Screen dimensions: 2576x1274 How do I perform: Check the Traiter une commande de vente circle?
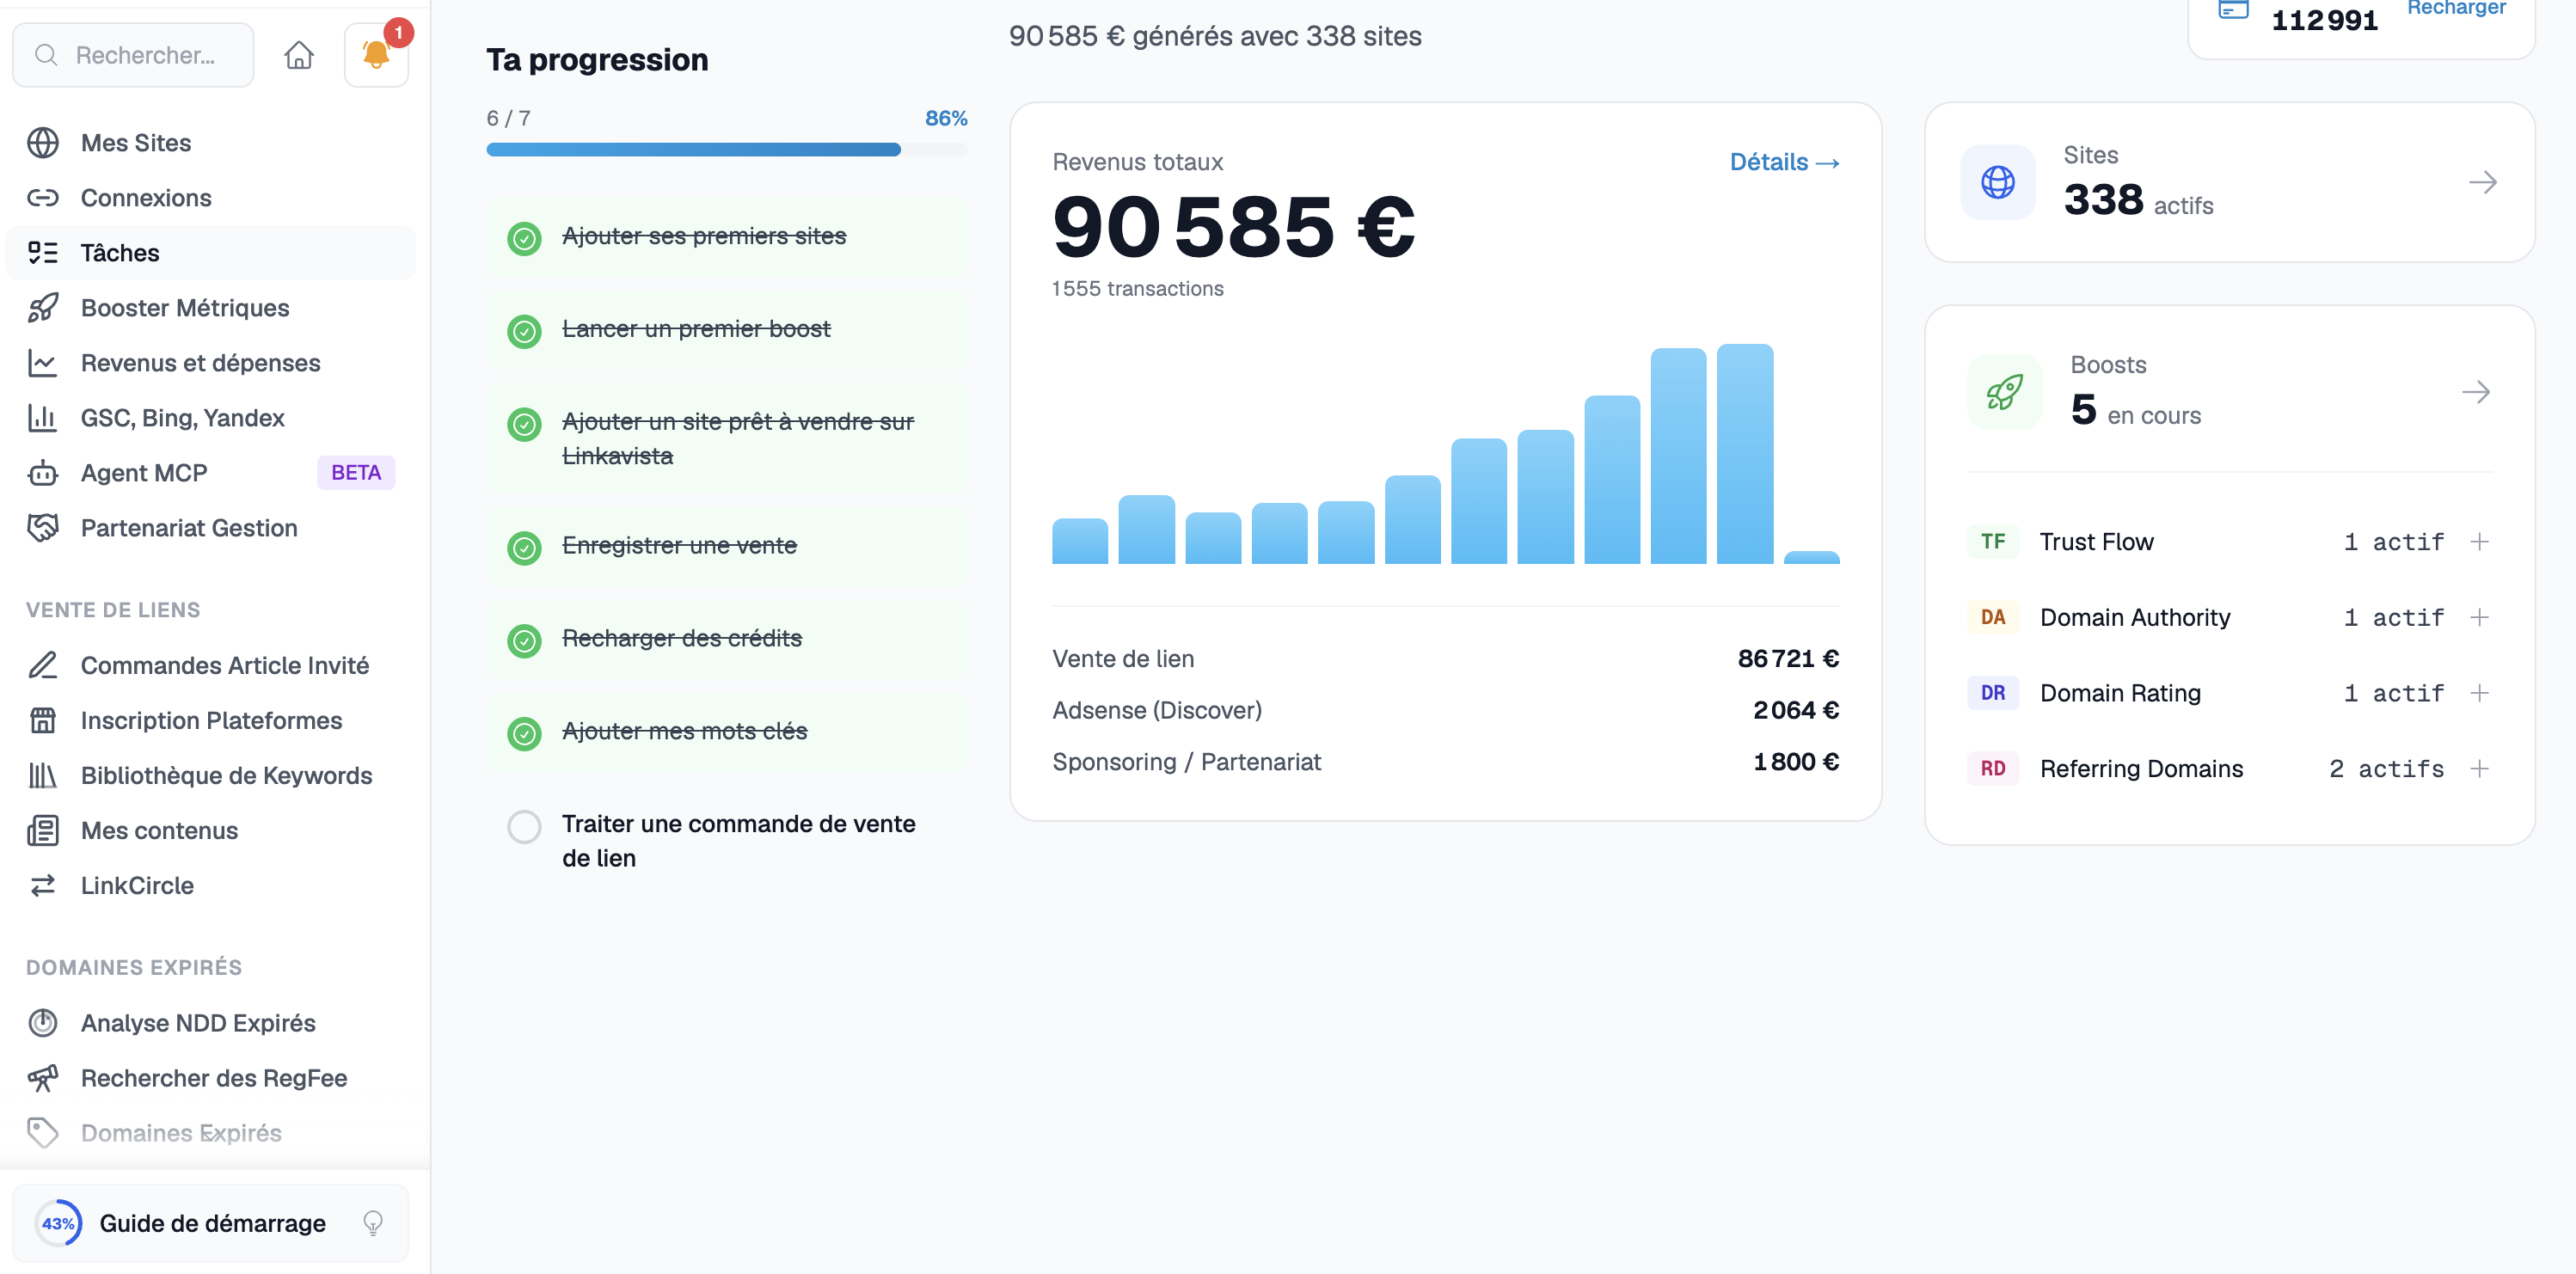coord(524,827)
